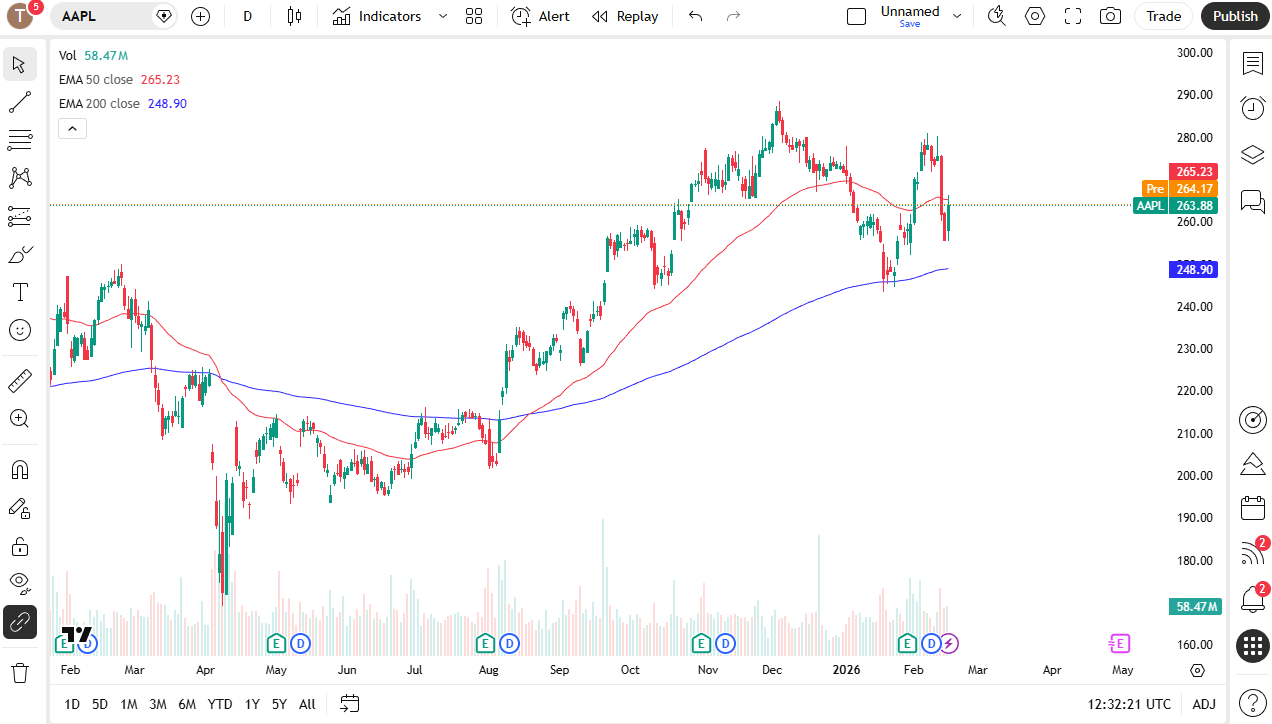The width and height of the screenshot is (1272, 724).
Task: Click the Trade button
Action: pos(1163,16)
